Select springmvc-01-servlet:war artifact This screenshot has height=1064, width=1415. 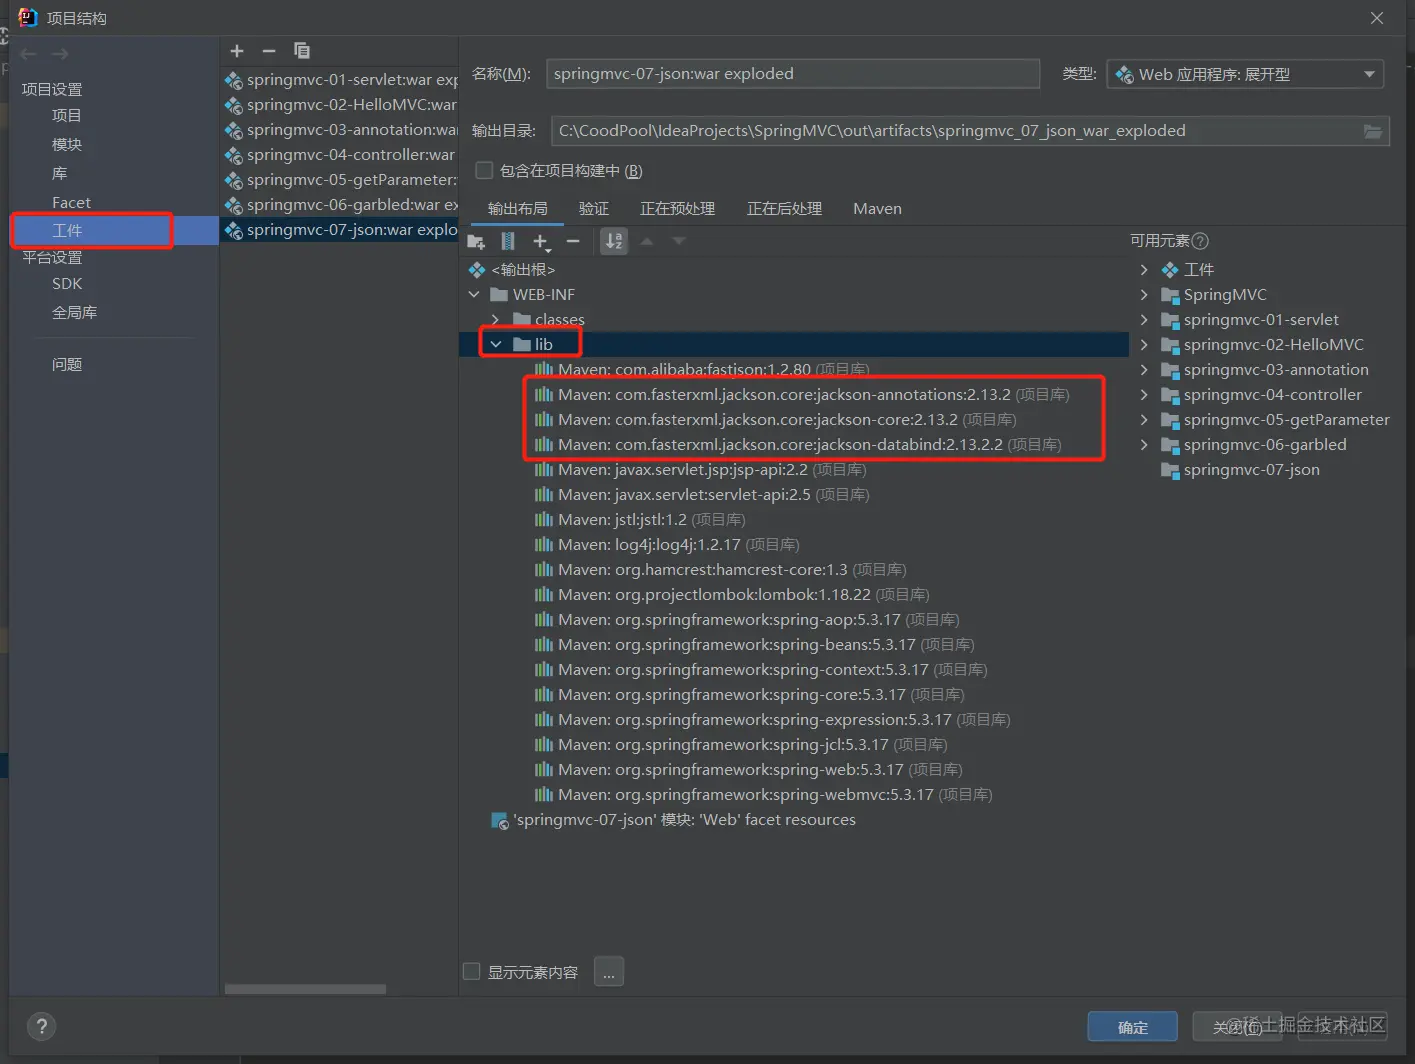coord(340,80)
